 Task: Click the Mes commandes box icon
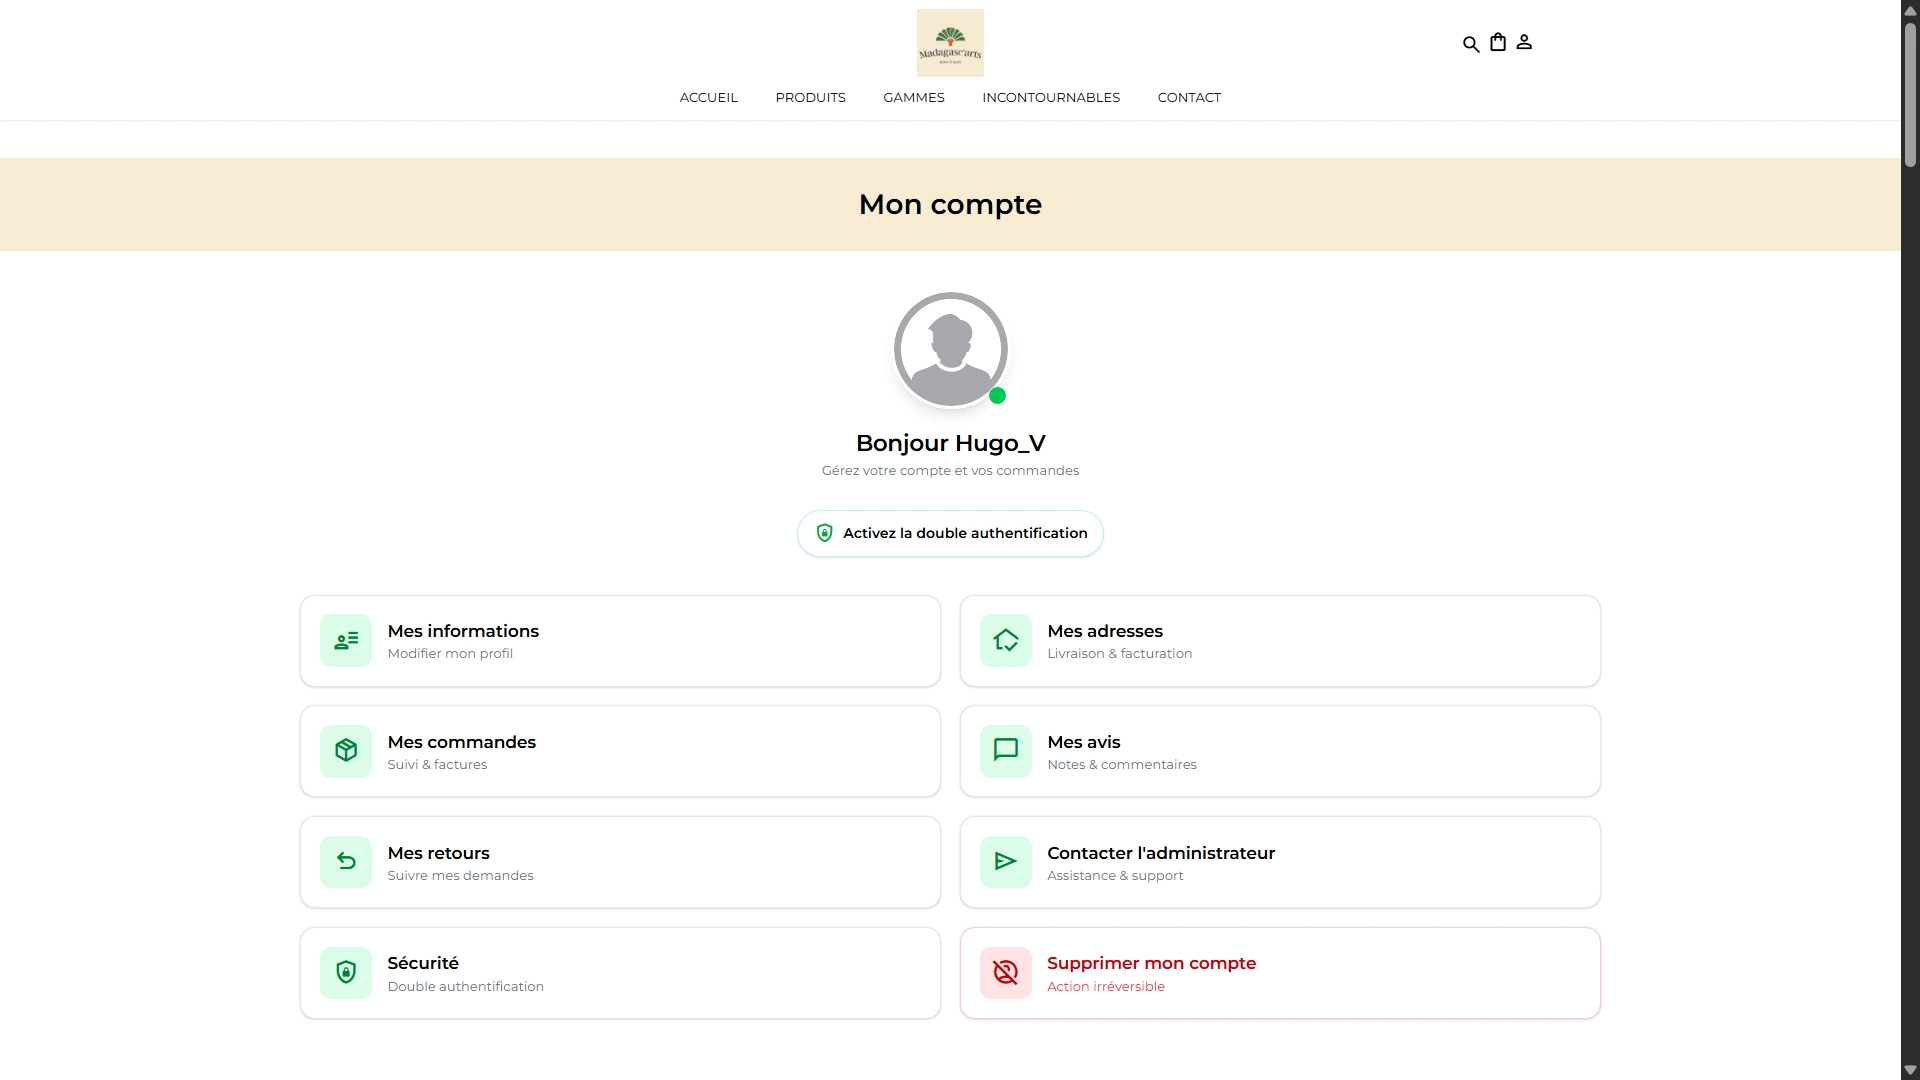346,751
